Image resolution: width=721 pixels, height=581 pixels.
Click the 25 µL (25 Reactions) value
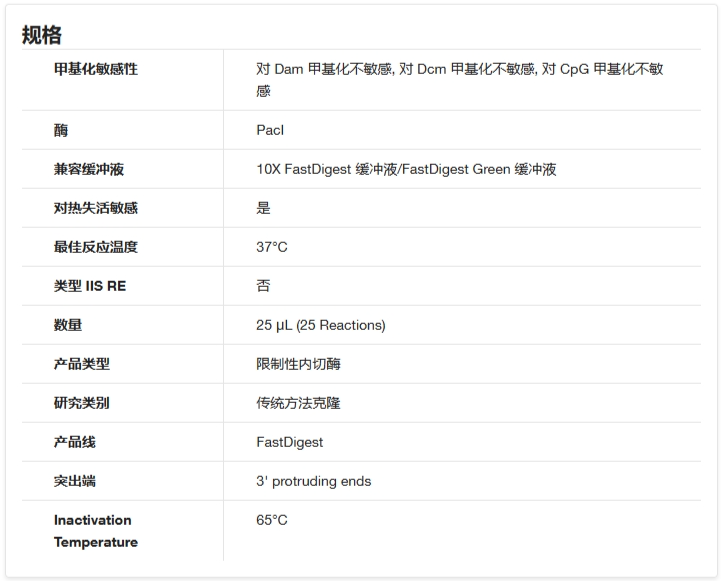pos(320,325)
